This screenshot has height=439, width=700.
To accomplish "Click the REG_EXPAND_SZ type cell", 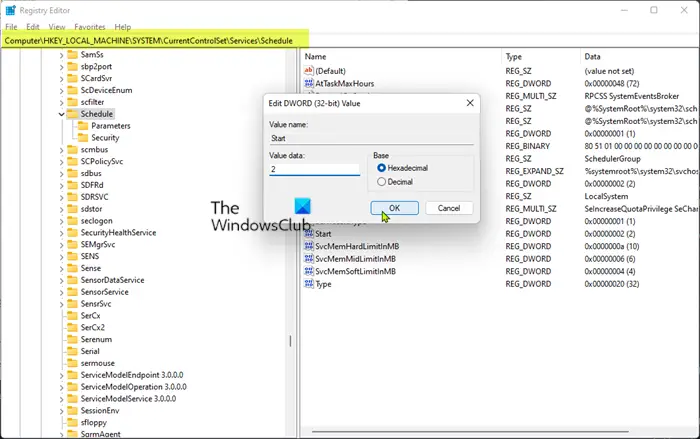I will tap(534, 171).
